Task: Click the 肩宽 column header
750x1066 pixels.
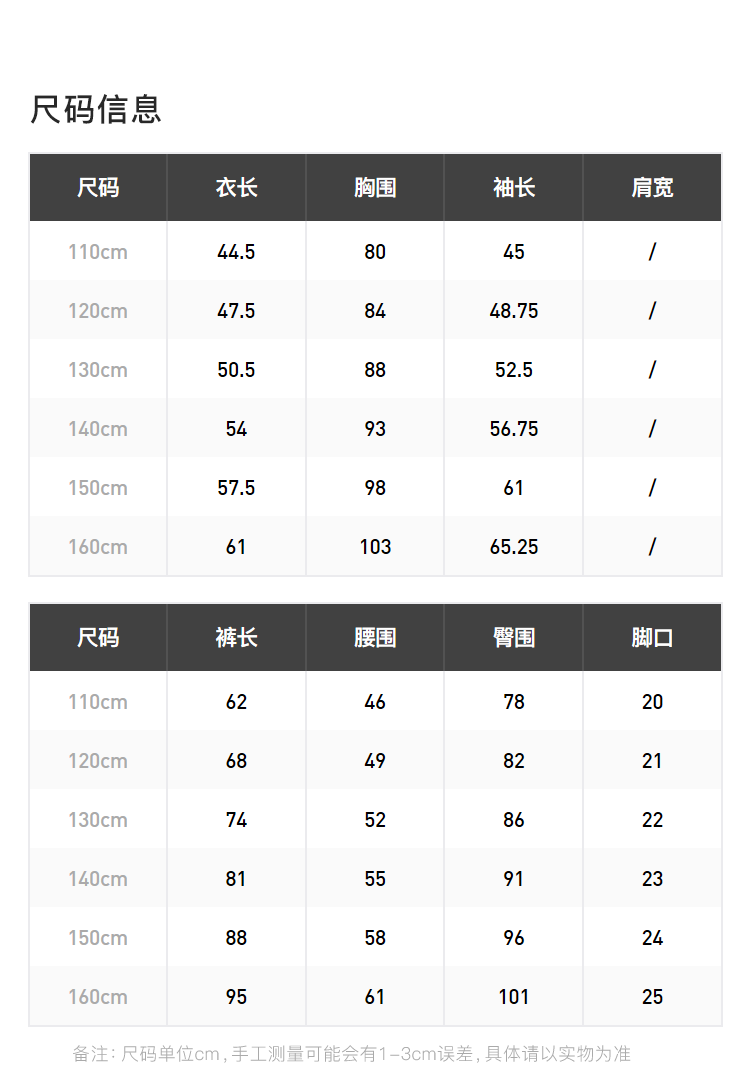Action: click(652, 188)
